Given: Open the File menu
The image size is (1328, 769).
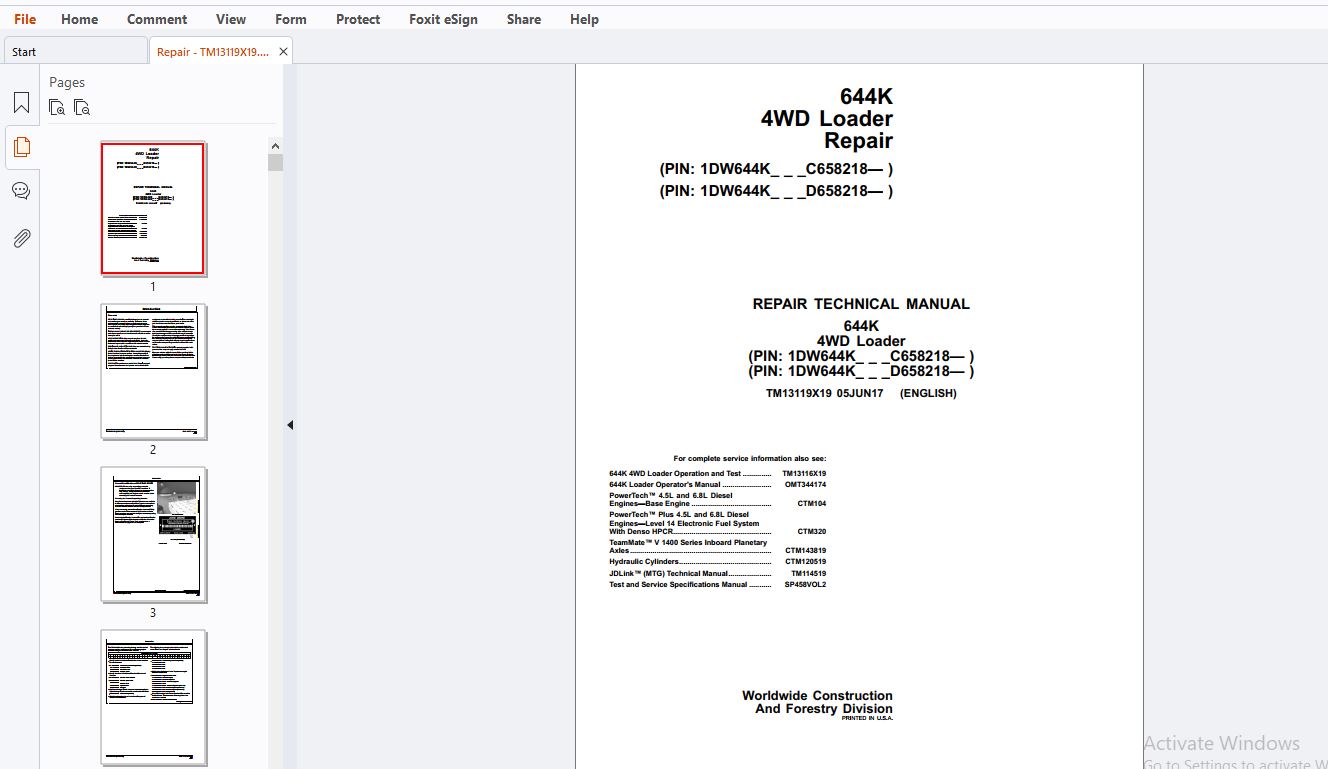Looking at the screenshot, I should [25, 19].
